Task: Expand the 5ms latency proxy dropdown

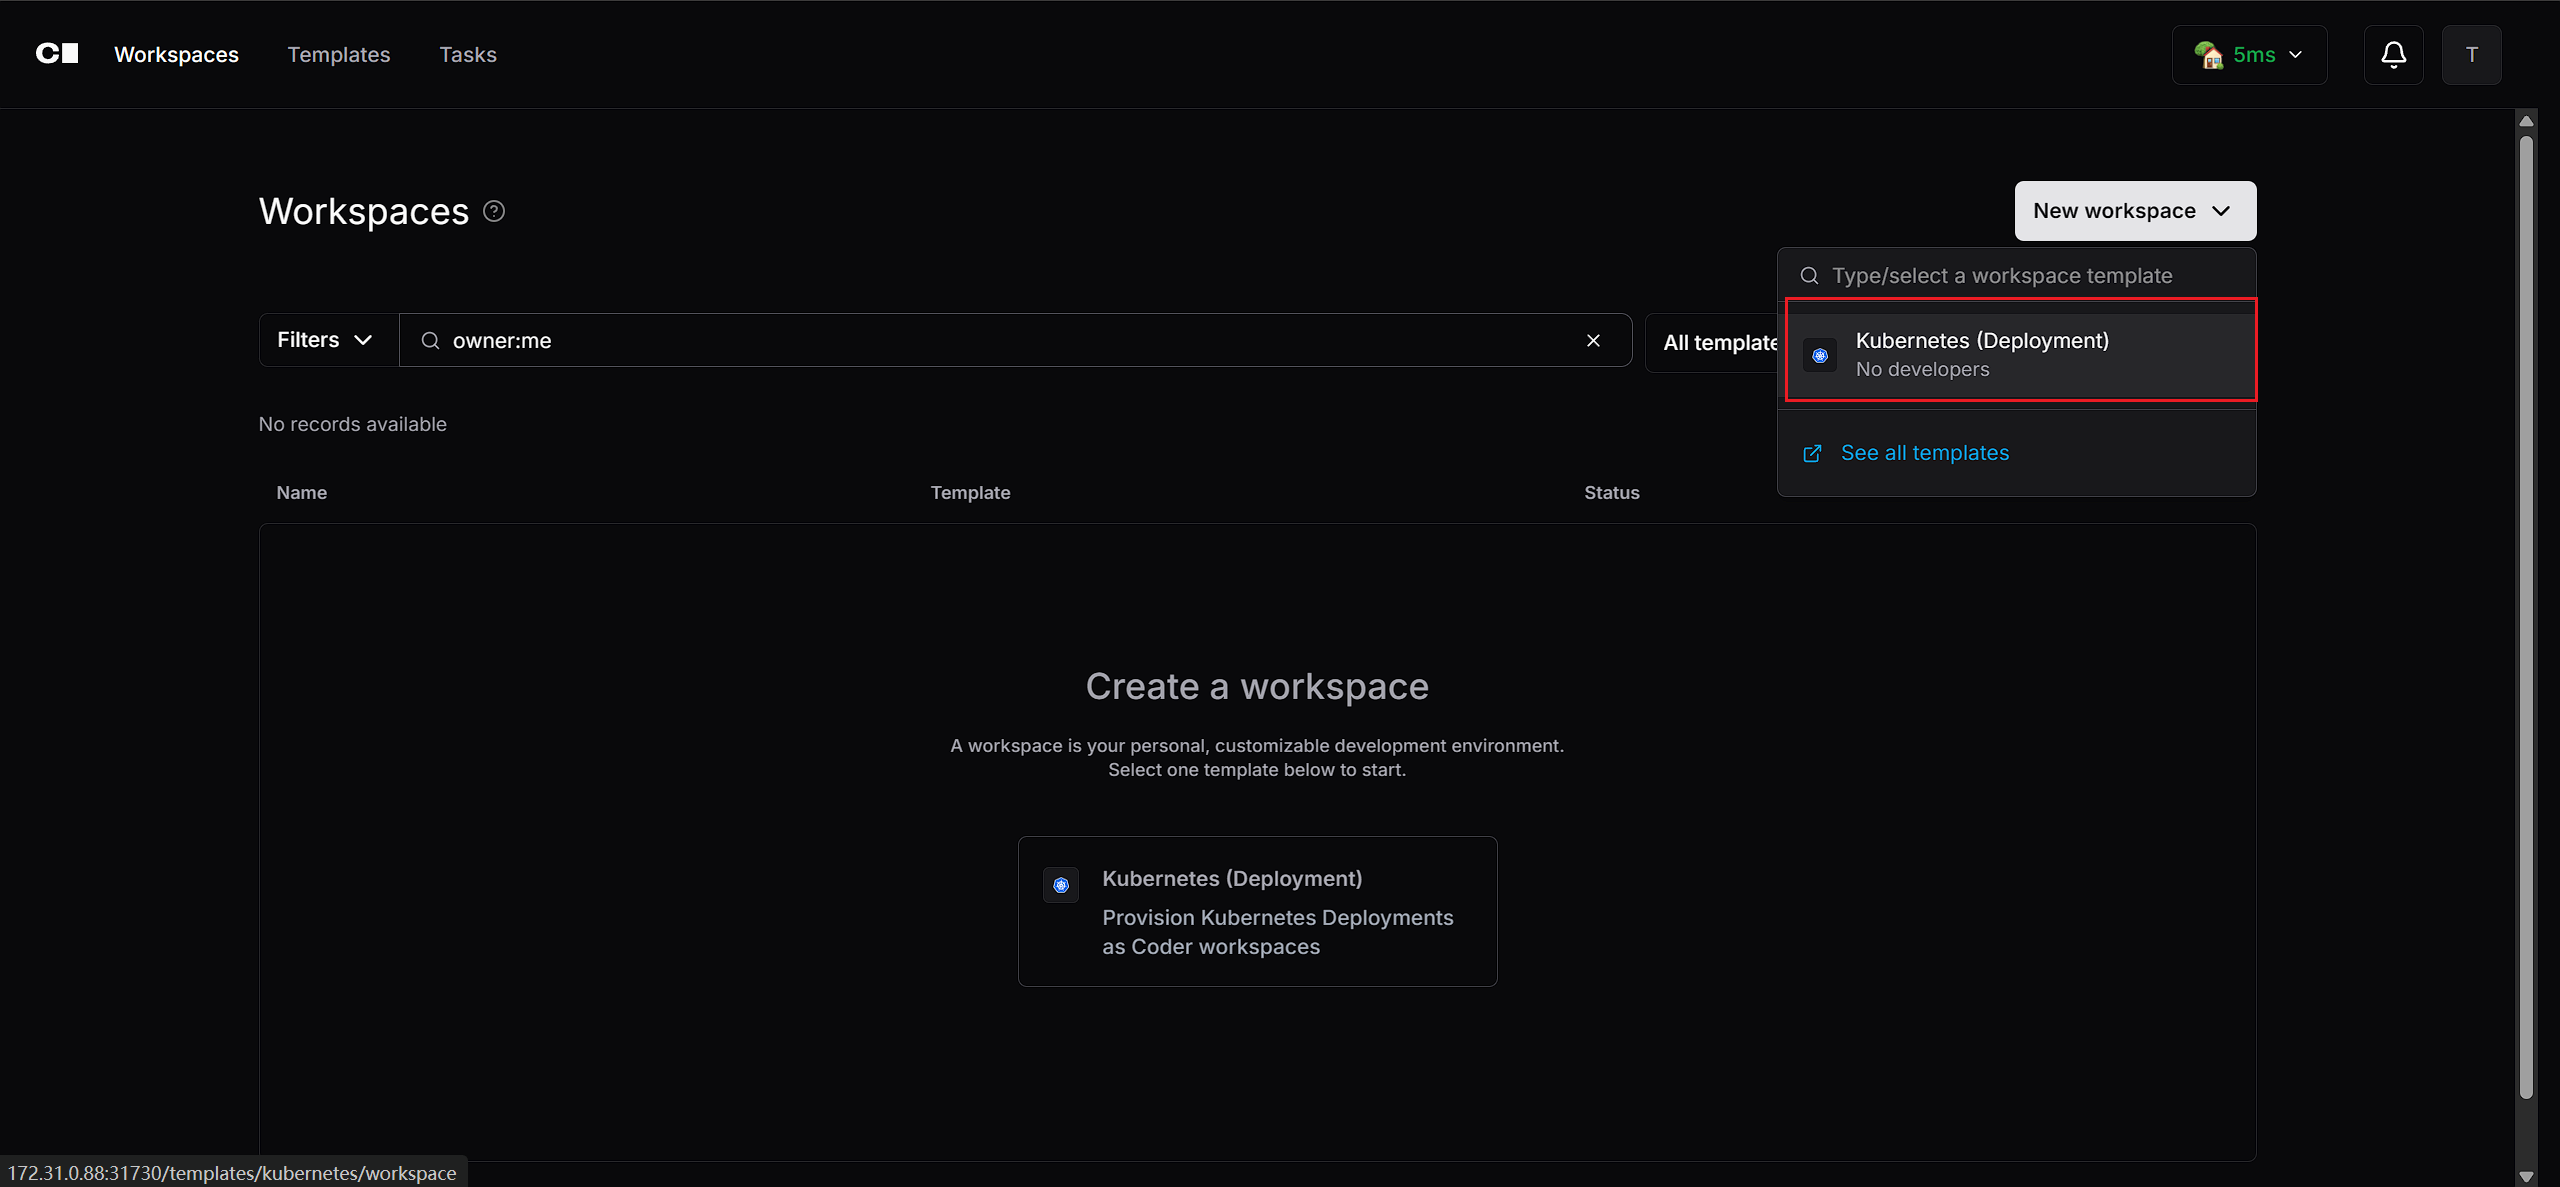Action: [2249, 55]
